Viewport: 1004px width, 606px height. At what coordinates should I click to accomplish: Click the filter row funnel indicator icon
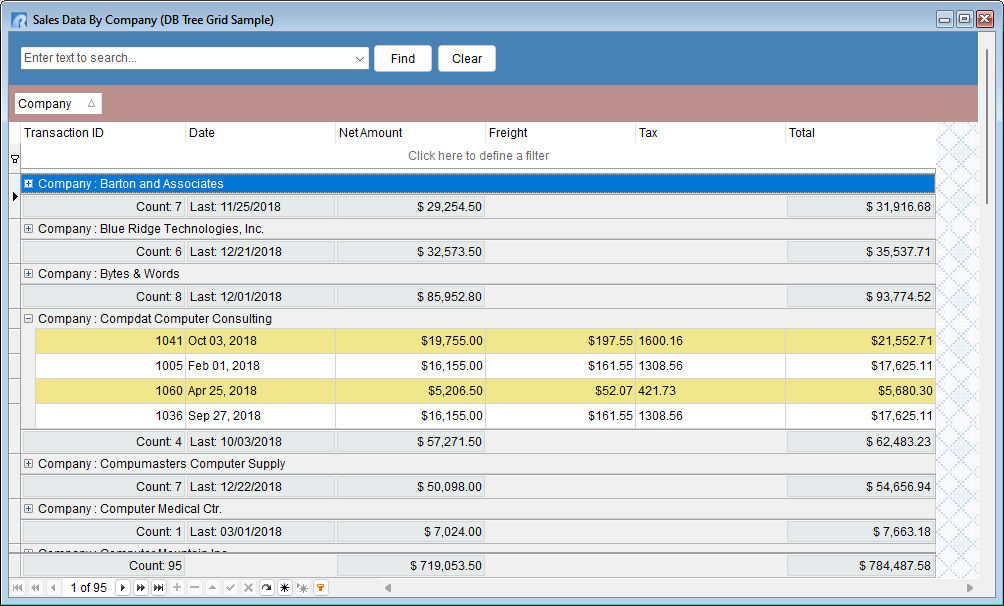coord(15,159)
